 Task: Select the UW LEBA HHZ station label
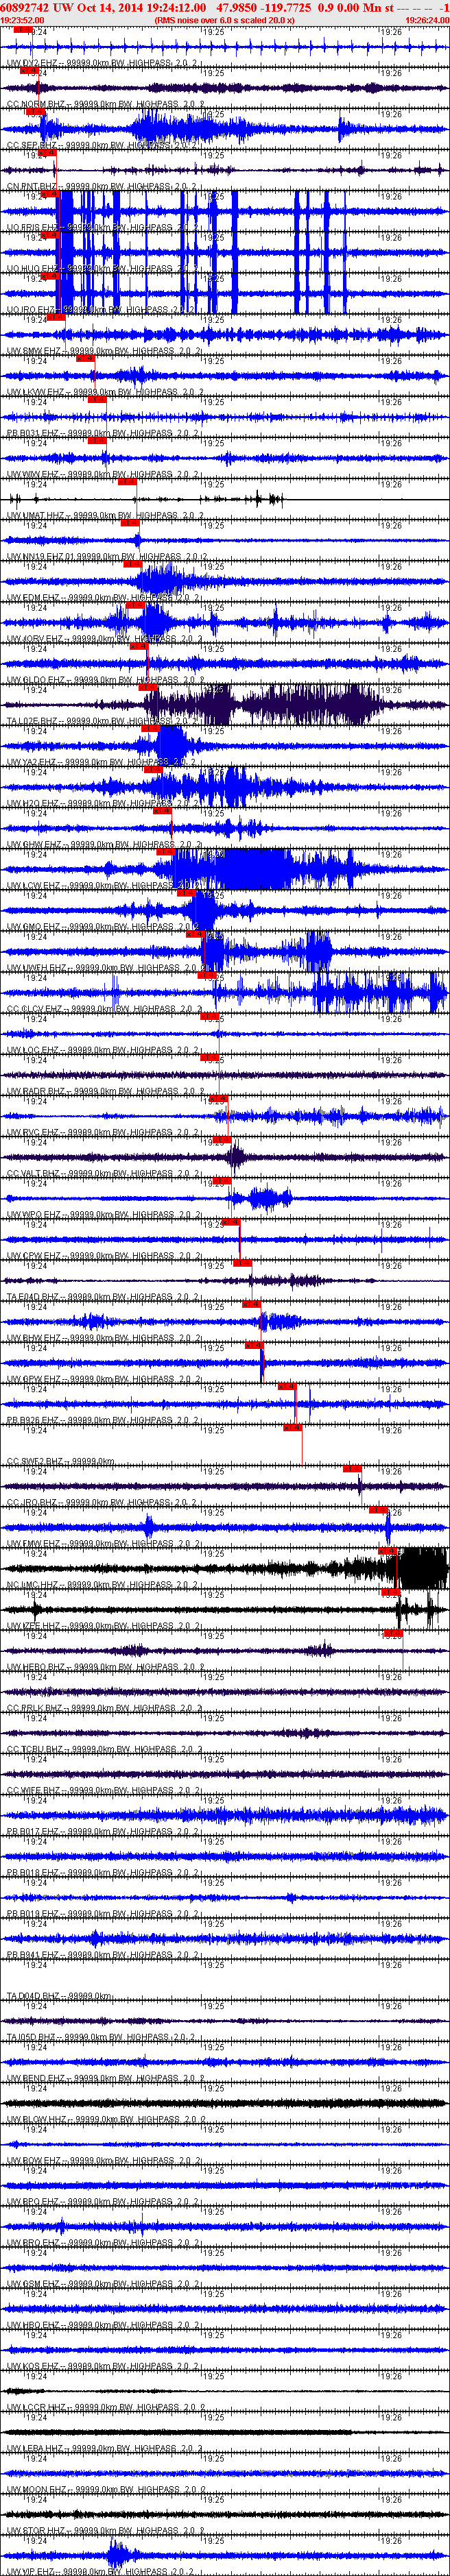click(x=105, y=2447)
